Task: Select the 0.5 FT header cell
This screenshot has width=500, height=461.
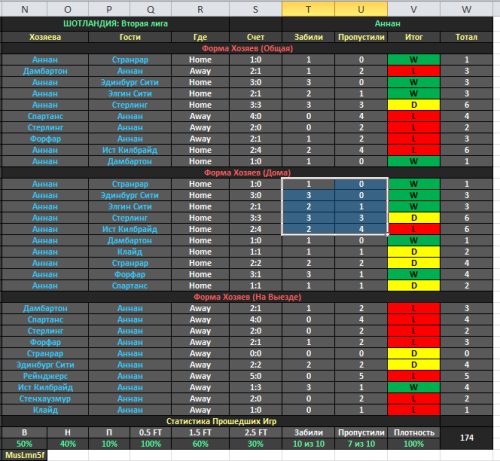Action: coord(150,433)
